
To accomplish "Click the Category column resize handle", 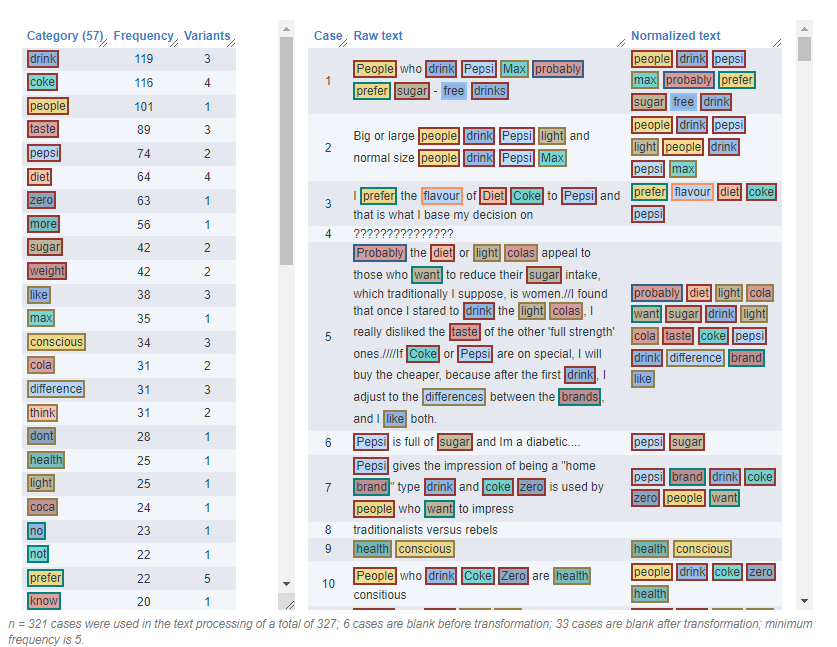I will pos(104,41).
